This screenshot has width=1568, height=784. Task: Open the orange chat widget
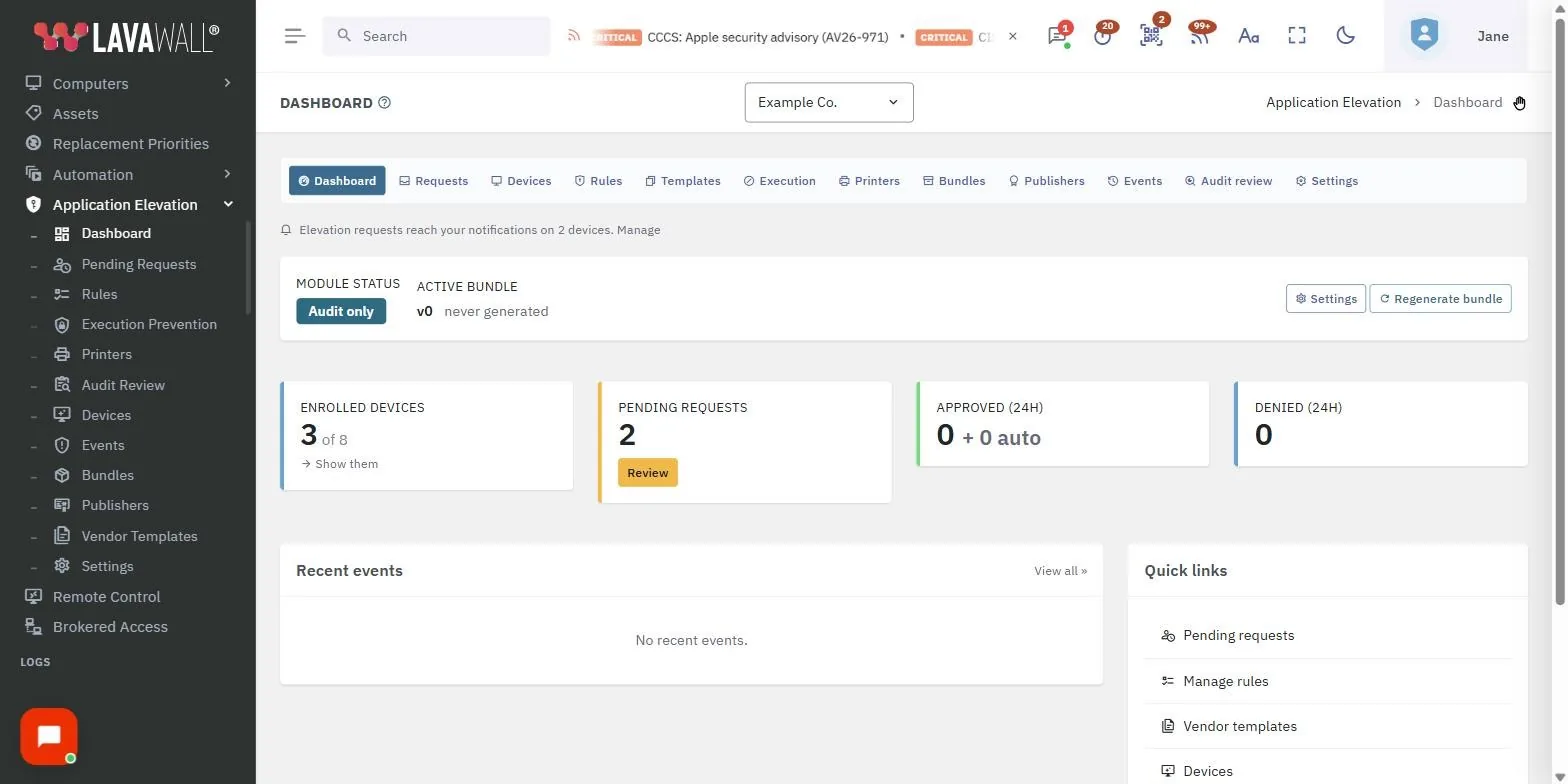49,737
